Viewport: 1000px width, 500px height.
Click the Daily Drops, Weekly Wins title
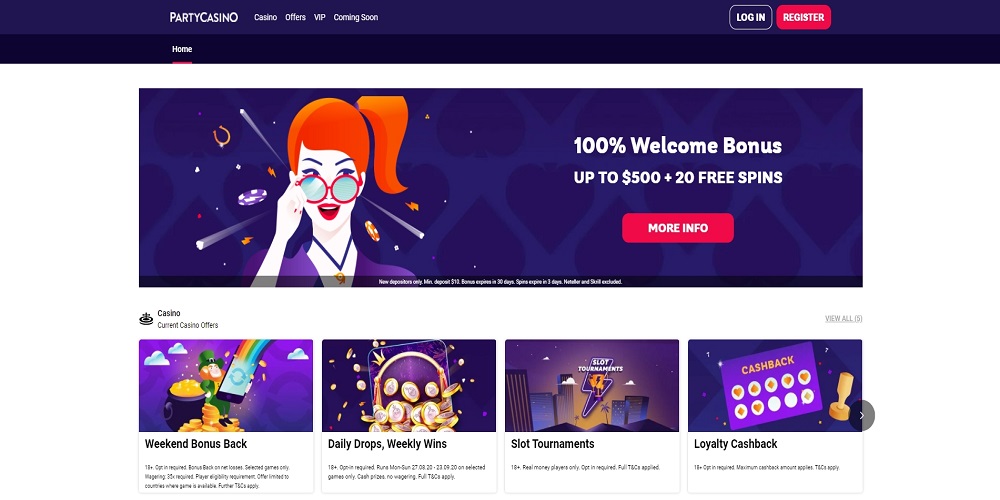tap(387, 444)
